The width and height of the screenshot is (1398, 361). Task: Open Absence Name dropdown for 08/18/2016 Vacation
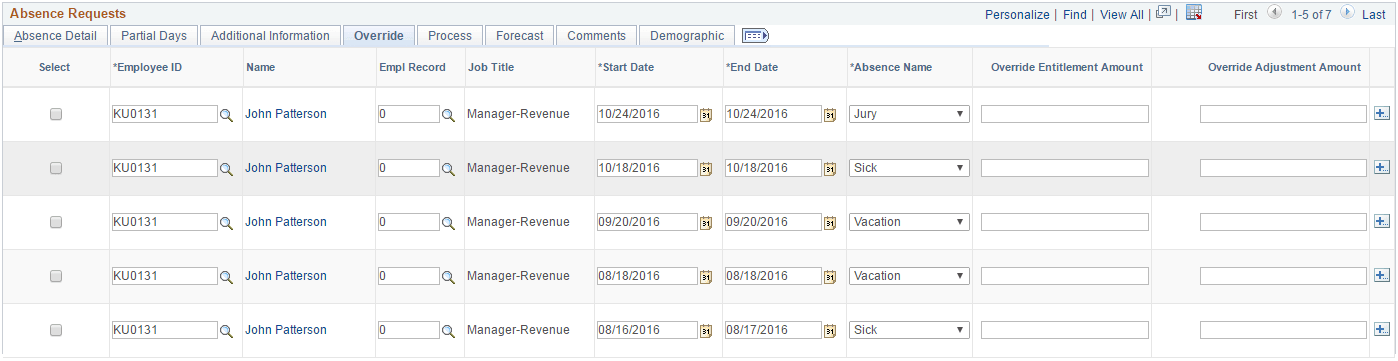point(910,276)
